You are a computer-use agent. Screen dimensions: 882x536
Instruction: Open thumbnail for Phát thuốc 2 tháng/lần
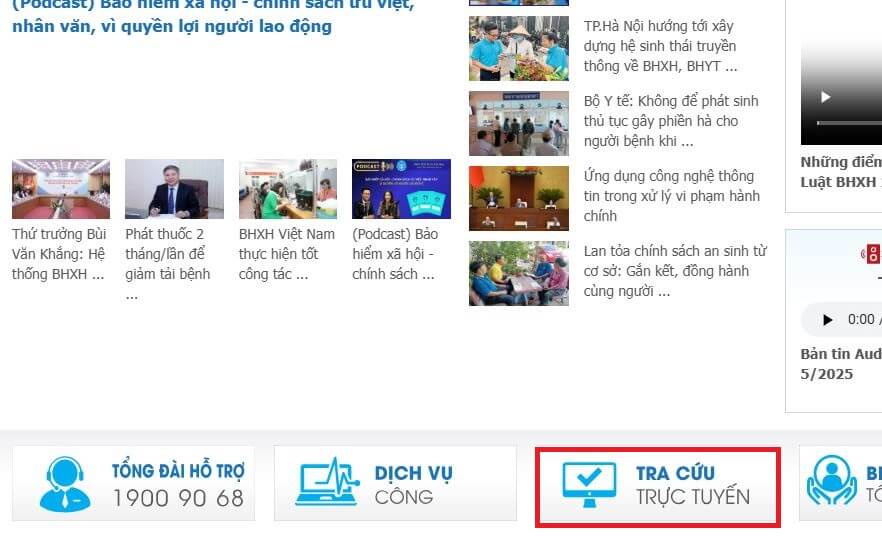coord(174,189)
